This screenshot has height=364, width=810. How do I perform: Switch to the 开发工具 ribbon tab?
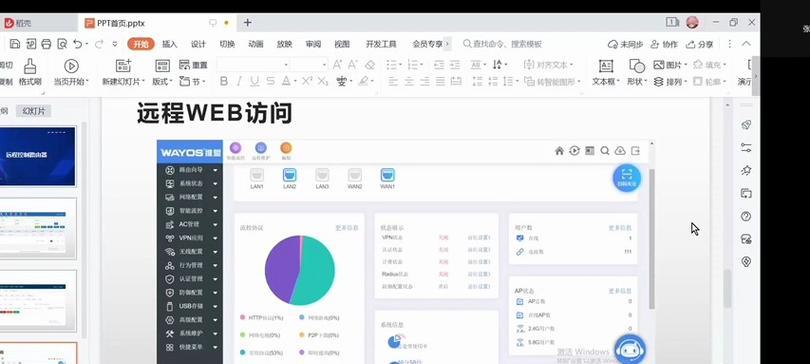pos(381,44)
